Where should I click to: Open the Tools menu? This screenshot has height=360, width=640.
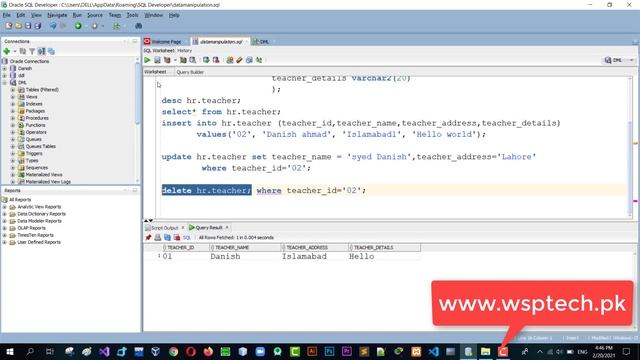tap(132, 15)
